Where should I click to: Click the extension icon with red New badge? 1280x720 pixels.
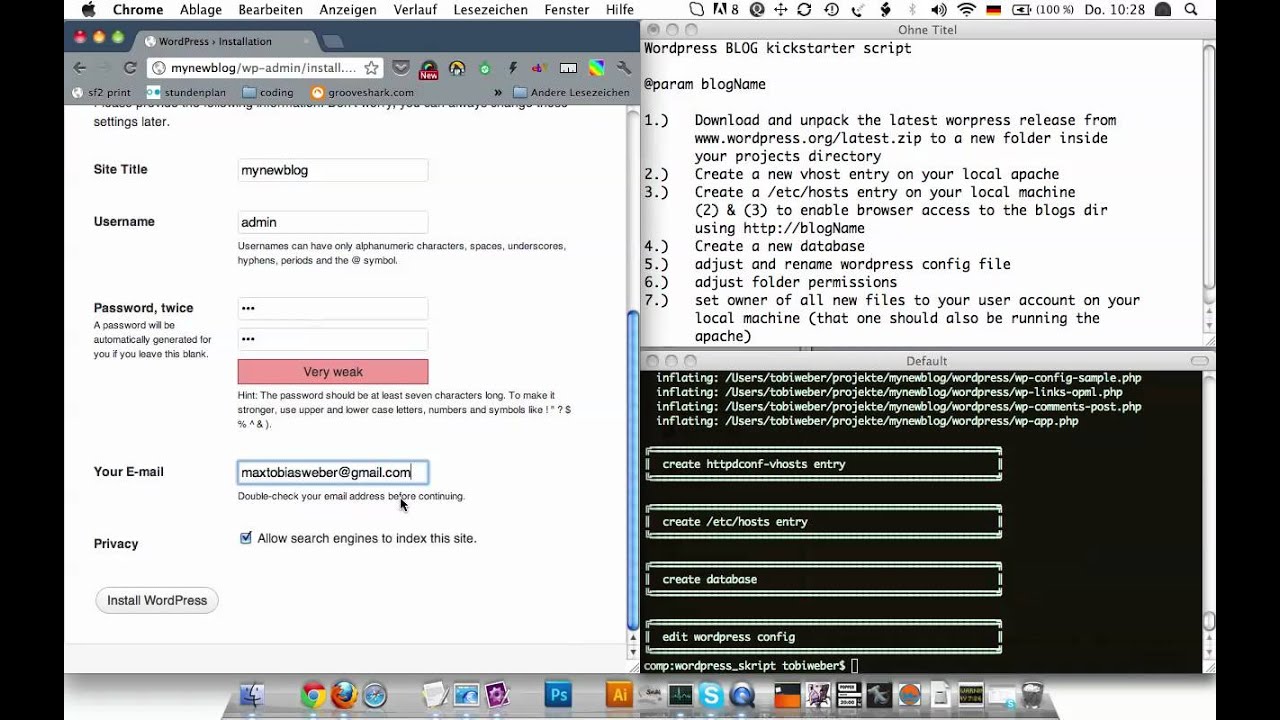click(428, 69)
